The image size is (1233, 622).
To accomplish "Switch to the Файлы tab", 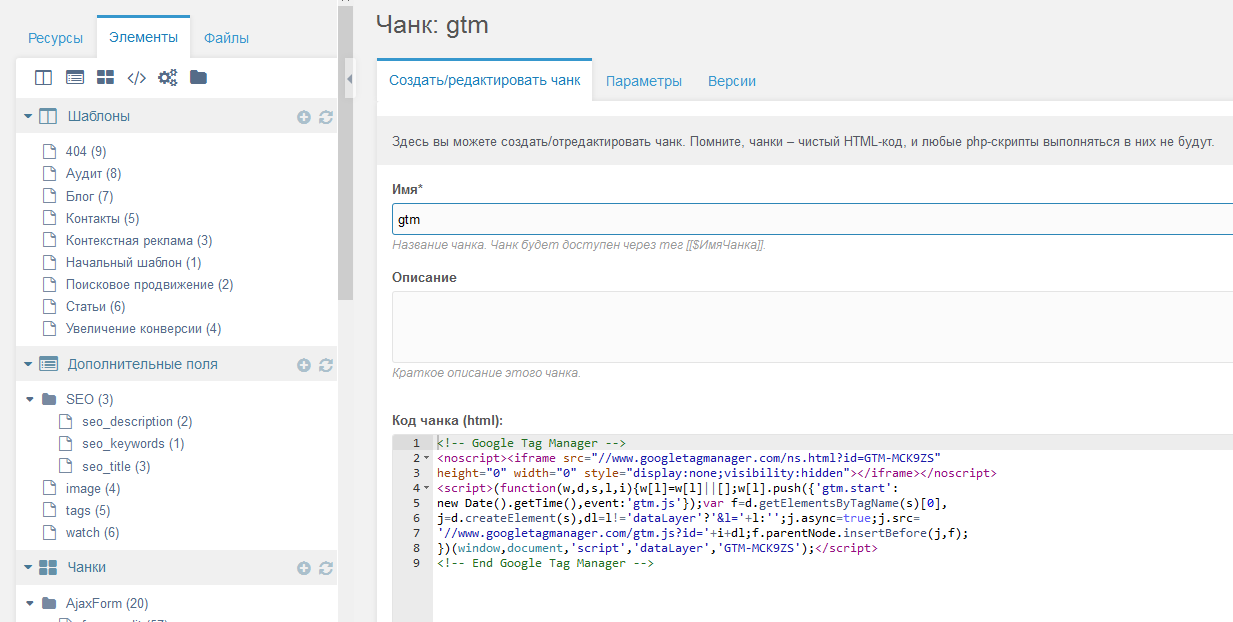I will [226, 38].
